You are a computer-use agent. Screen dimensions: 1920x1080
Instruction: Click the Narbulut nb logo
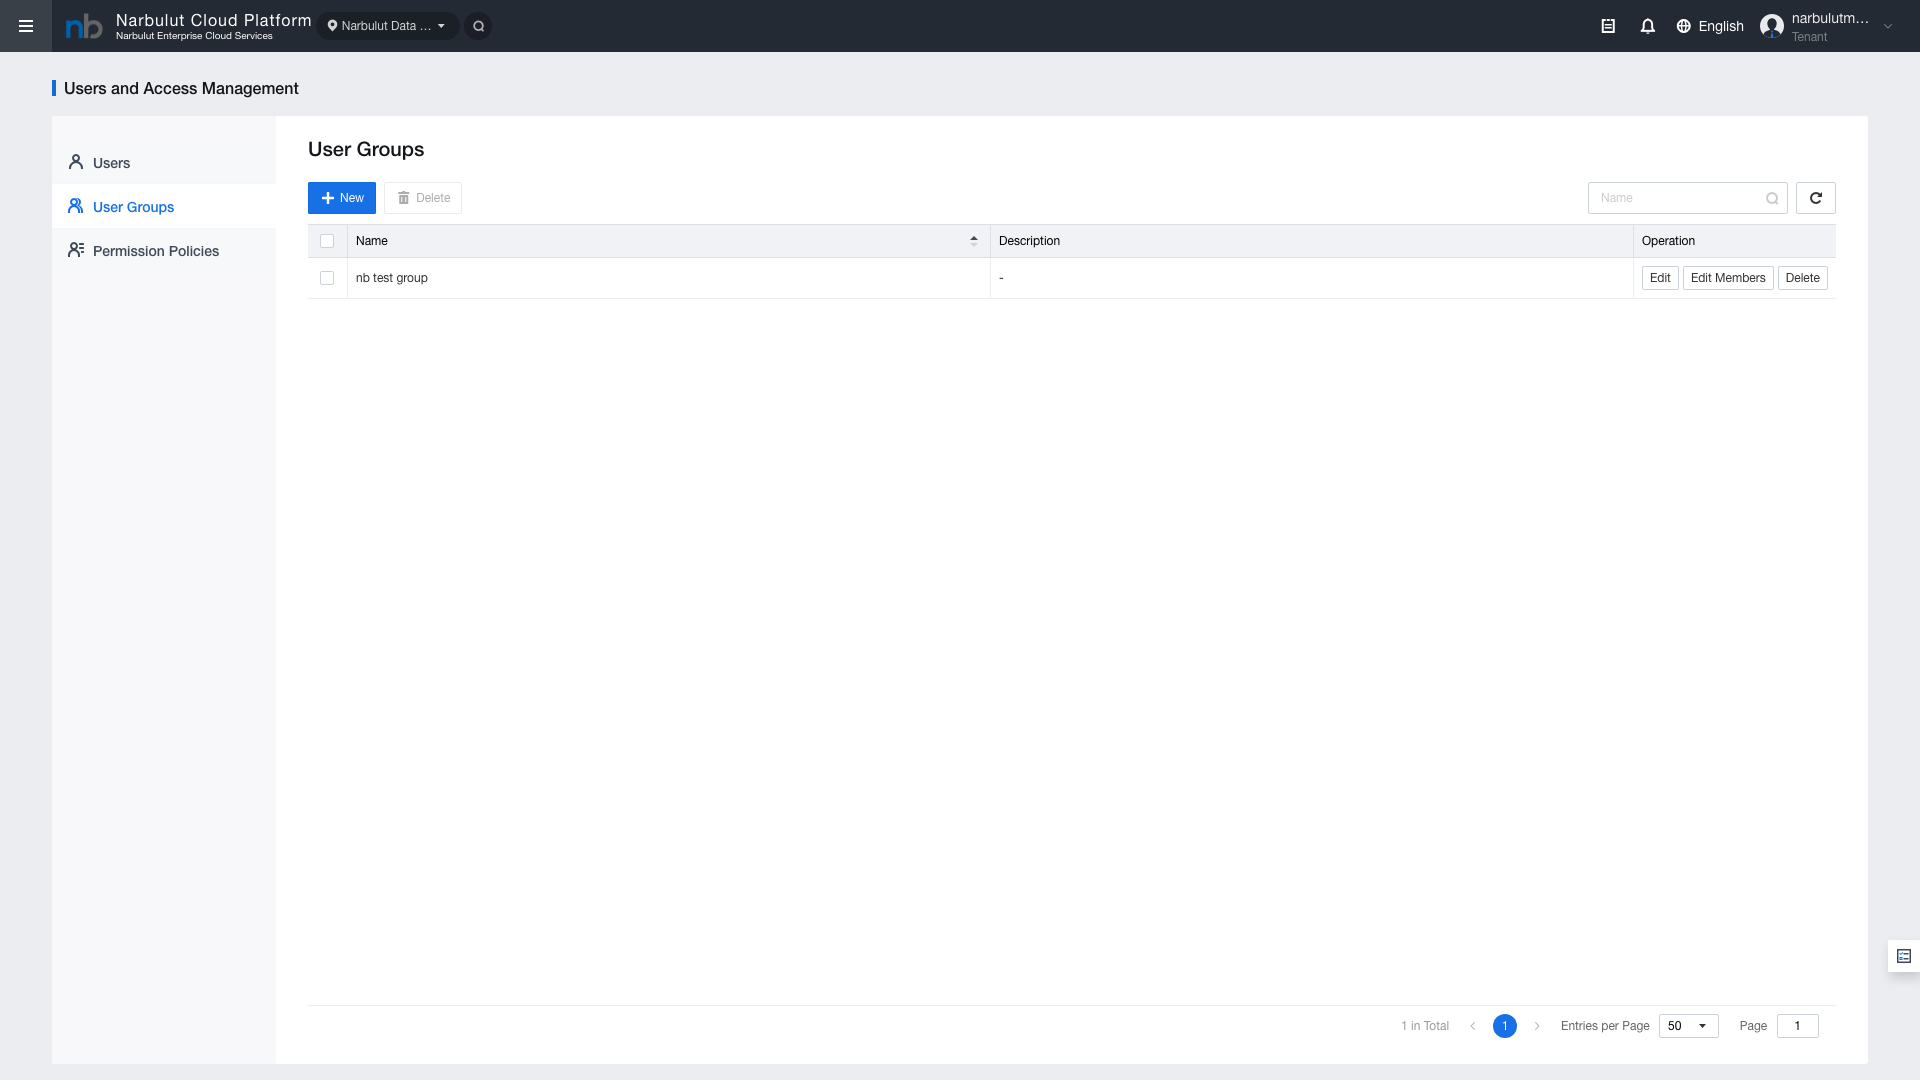click(84, 27)
